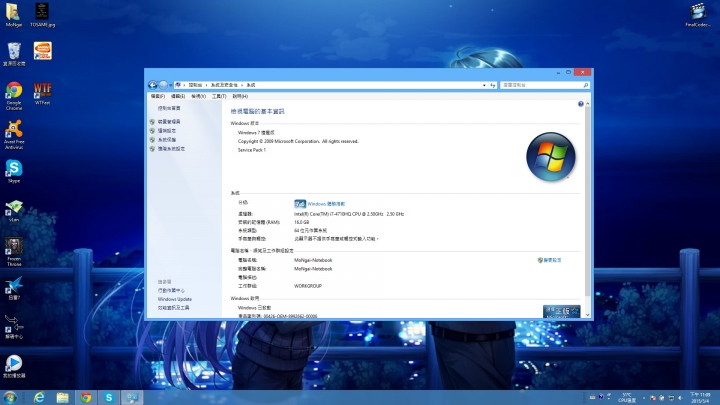Screen dimensions: 720x405
Task: Open the Tools menu in the menu bar
Action: pyautogui.click(x=218, y=96)
